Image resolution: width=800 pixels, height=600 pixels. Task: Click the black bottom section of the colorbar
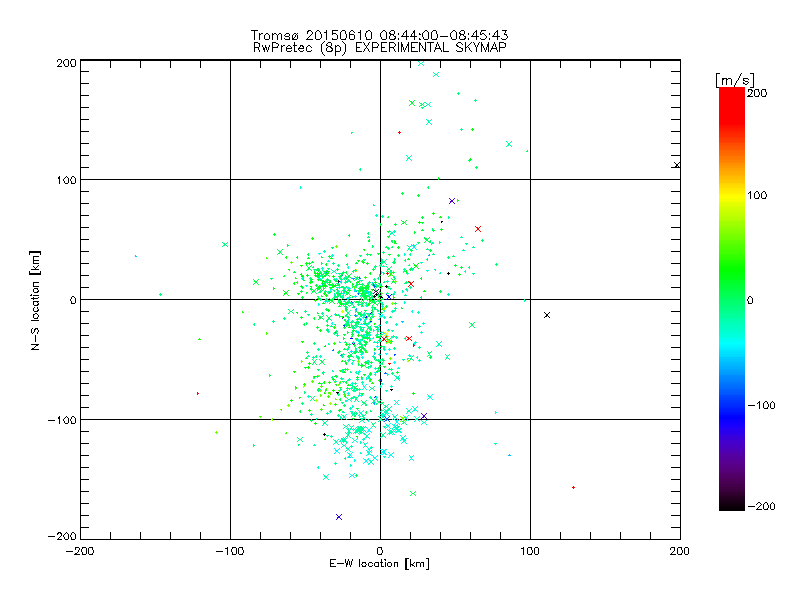(x=732, y=503)
